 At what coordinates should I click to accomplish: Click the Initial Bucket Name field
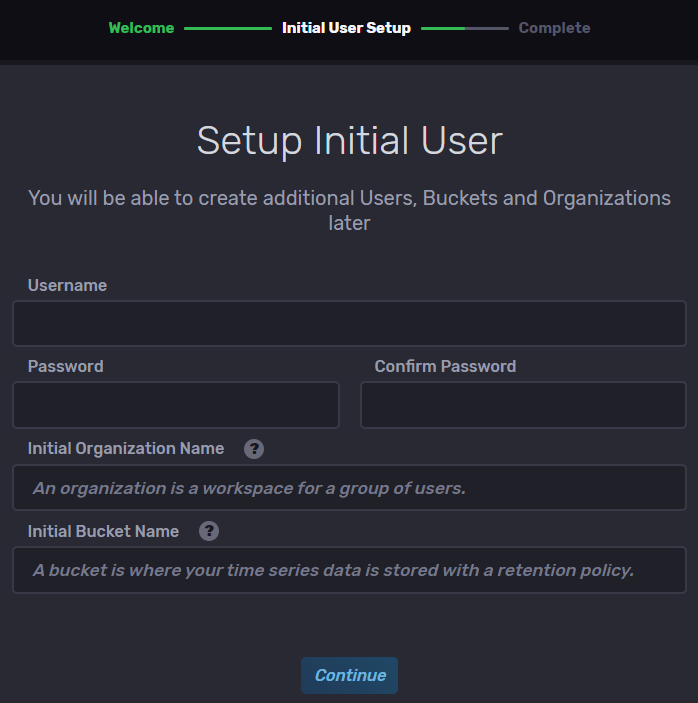pyautogui.click(x=349, y=570)
